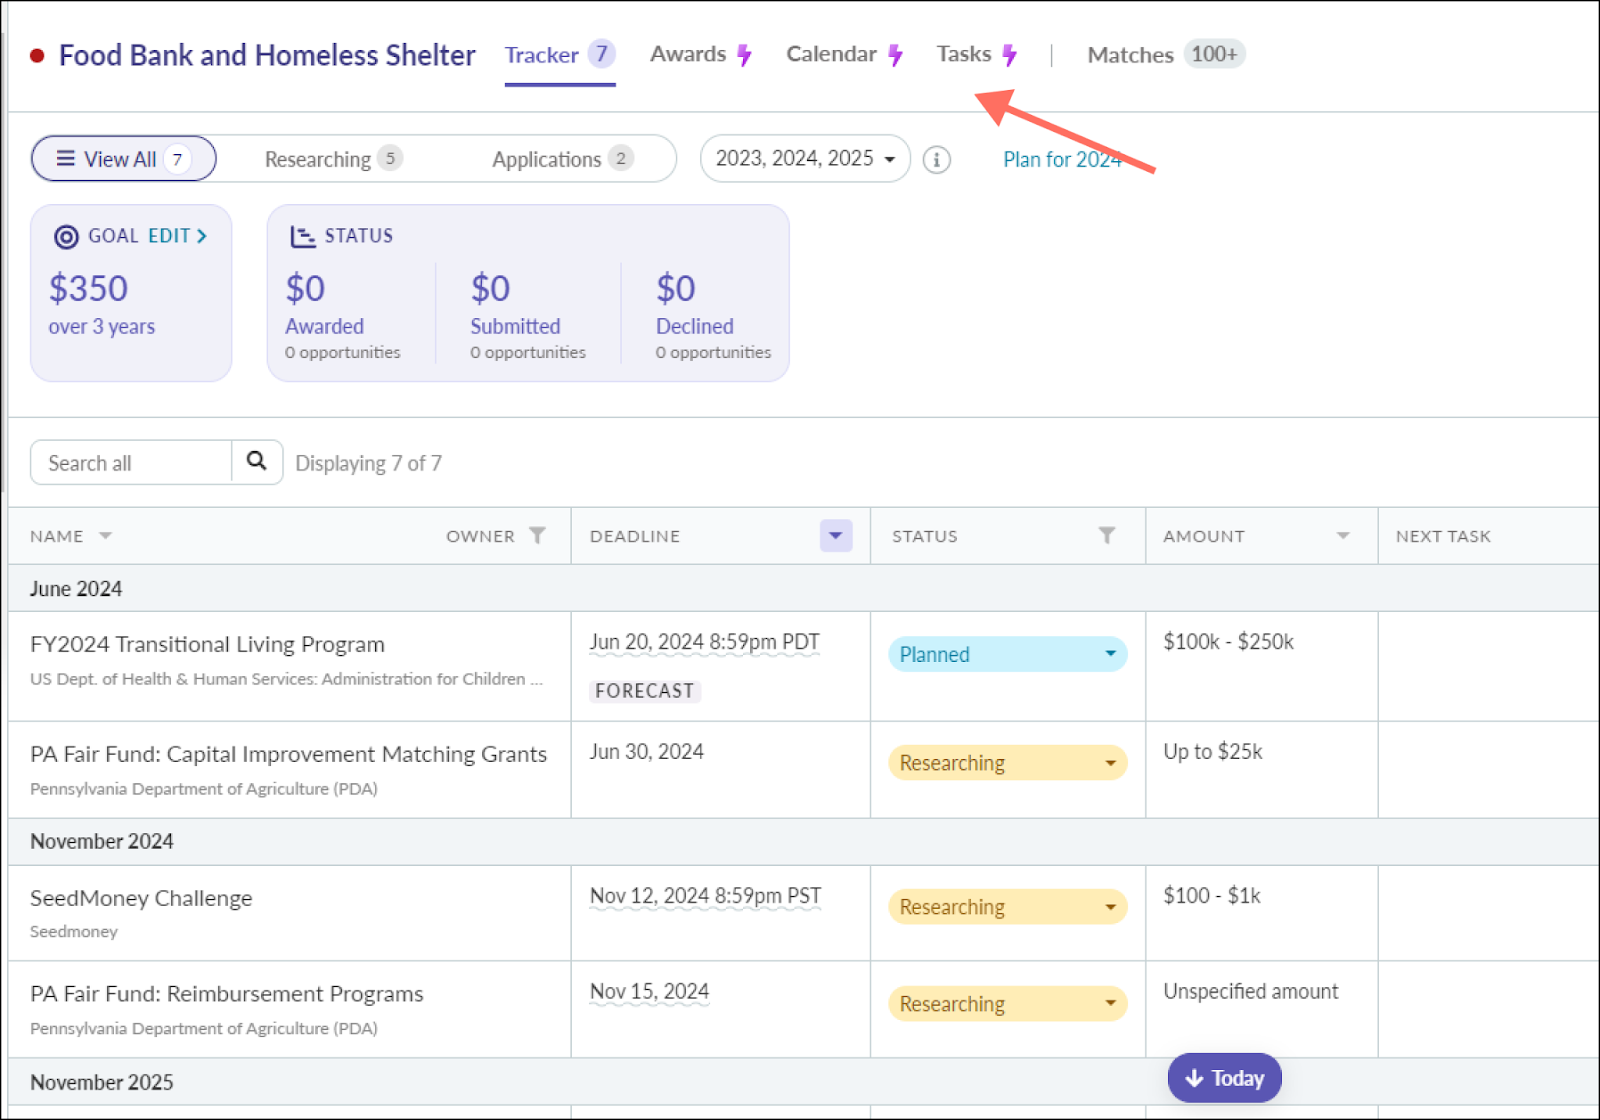Click the search magnifier icon
This screenshot has width=1600, height=1120.
[x=256, y=461]
